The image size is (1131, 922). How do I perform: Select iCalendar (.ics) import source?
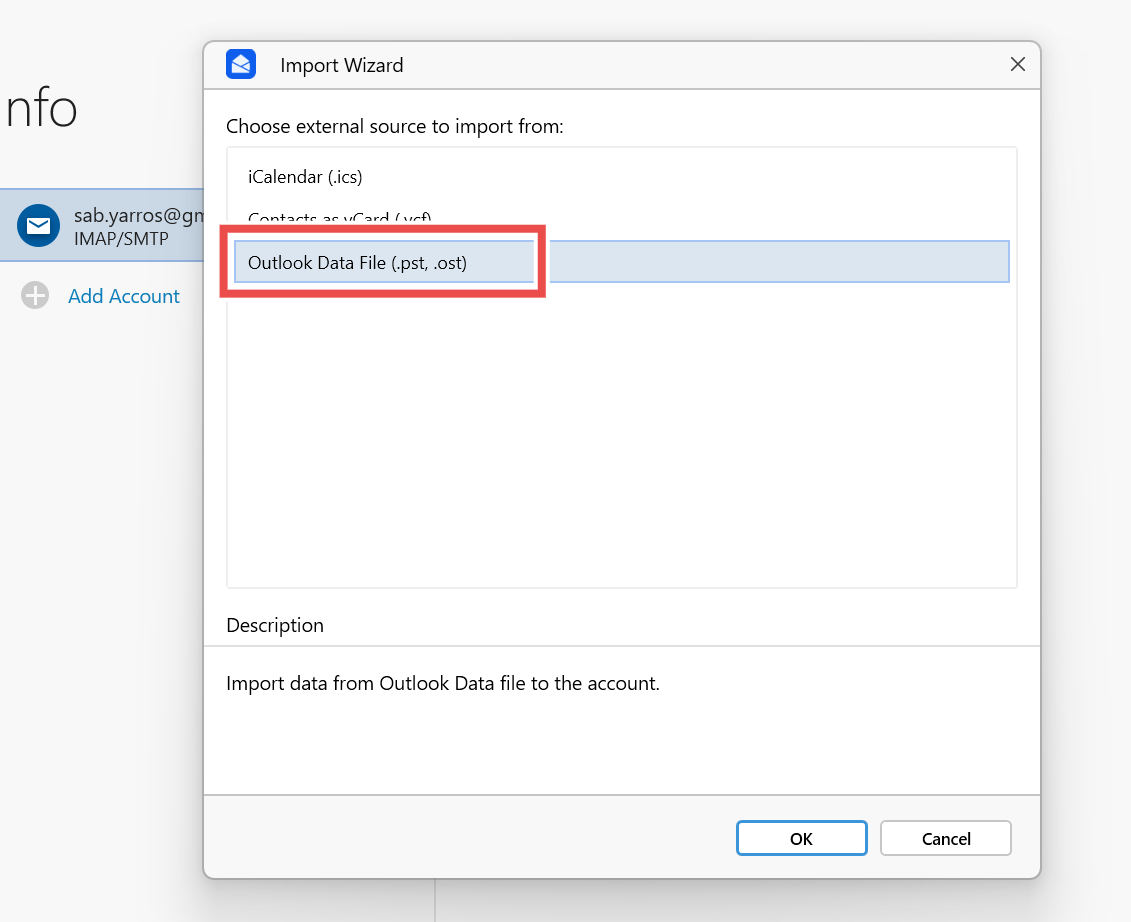pos(620,177)
